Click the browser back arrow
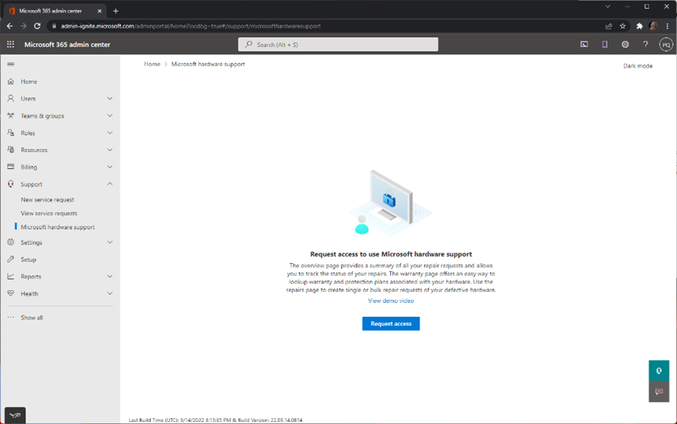 [10, 26]
